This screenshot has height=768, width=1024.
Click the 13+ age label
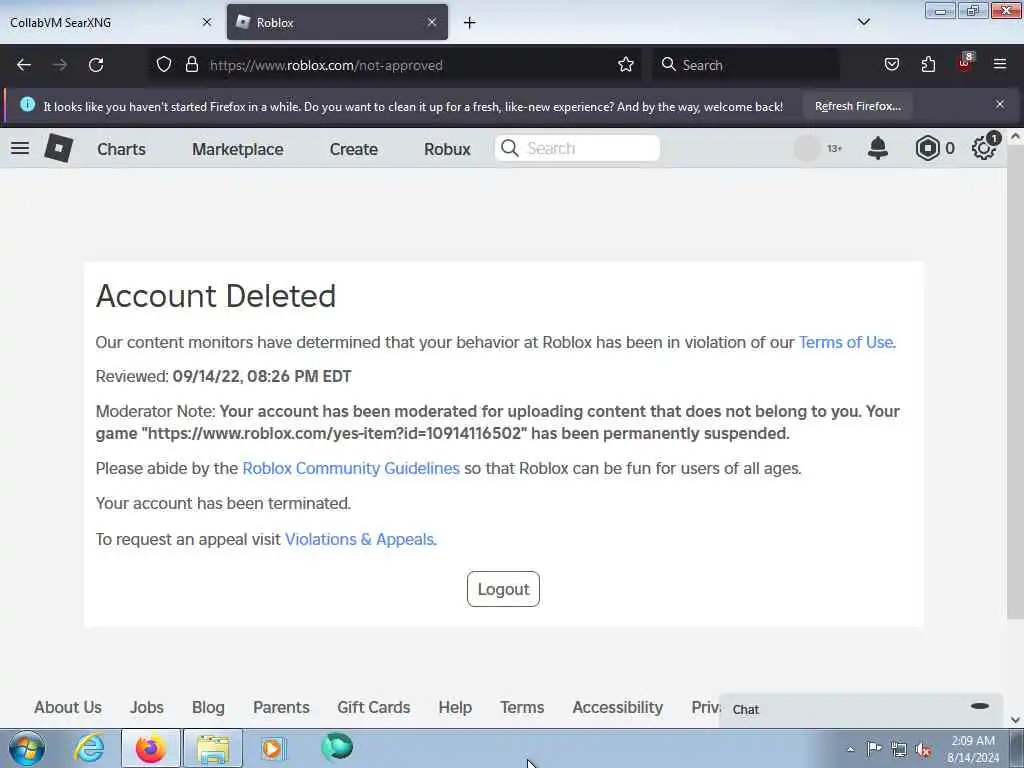[835, 149]
